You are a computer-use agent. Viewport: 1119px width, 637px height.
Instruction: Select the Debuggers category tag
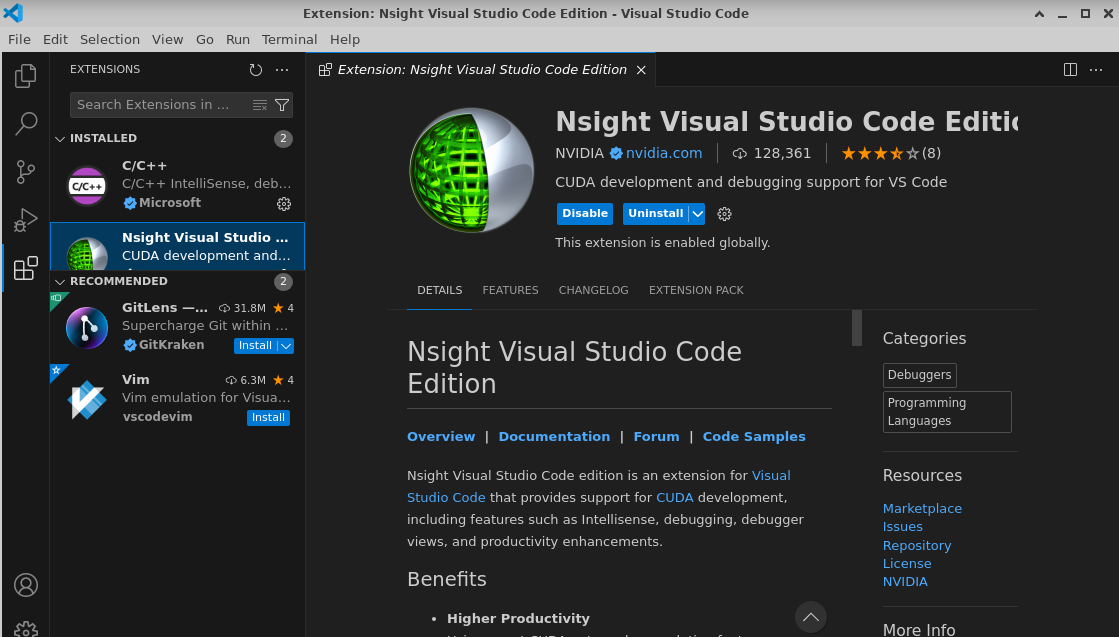pyautogui.click(x=919, y=375)
